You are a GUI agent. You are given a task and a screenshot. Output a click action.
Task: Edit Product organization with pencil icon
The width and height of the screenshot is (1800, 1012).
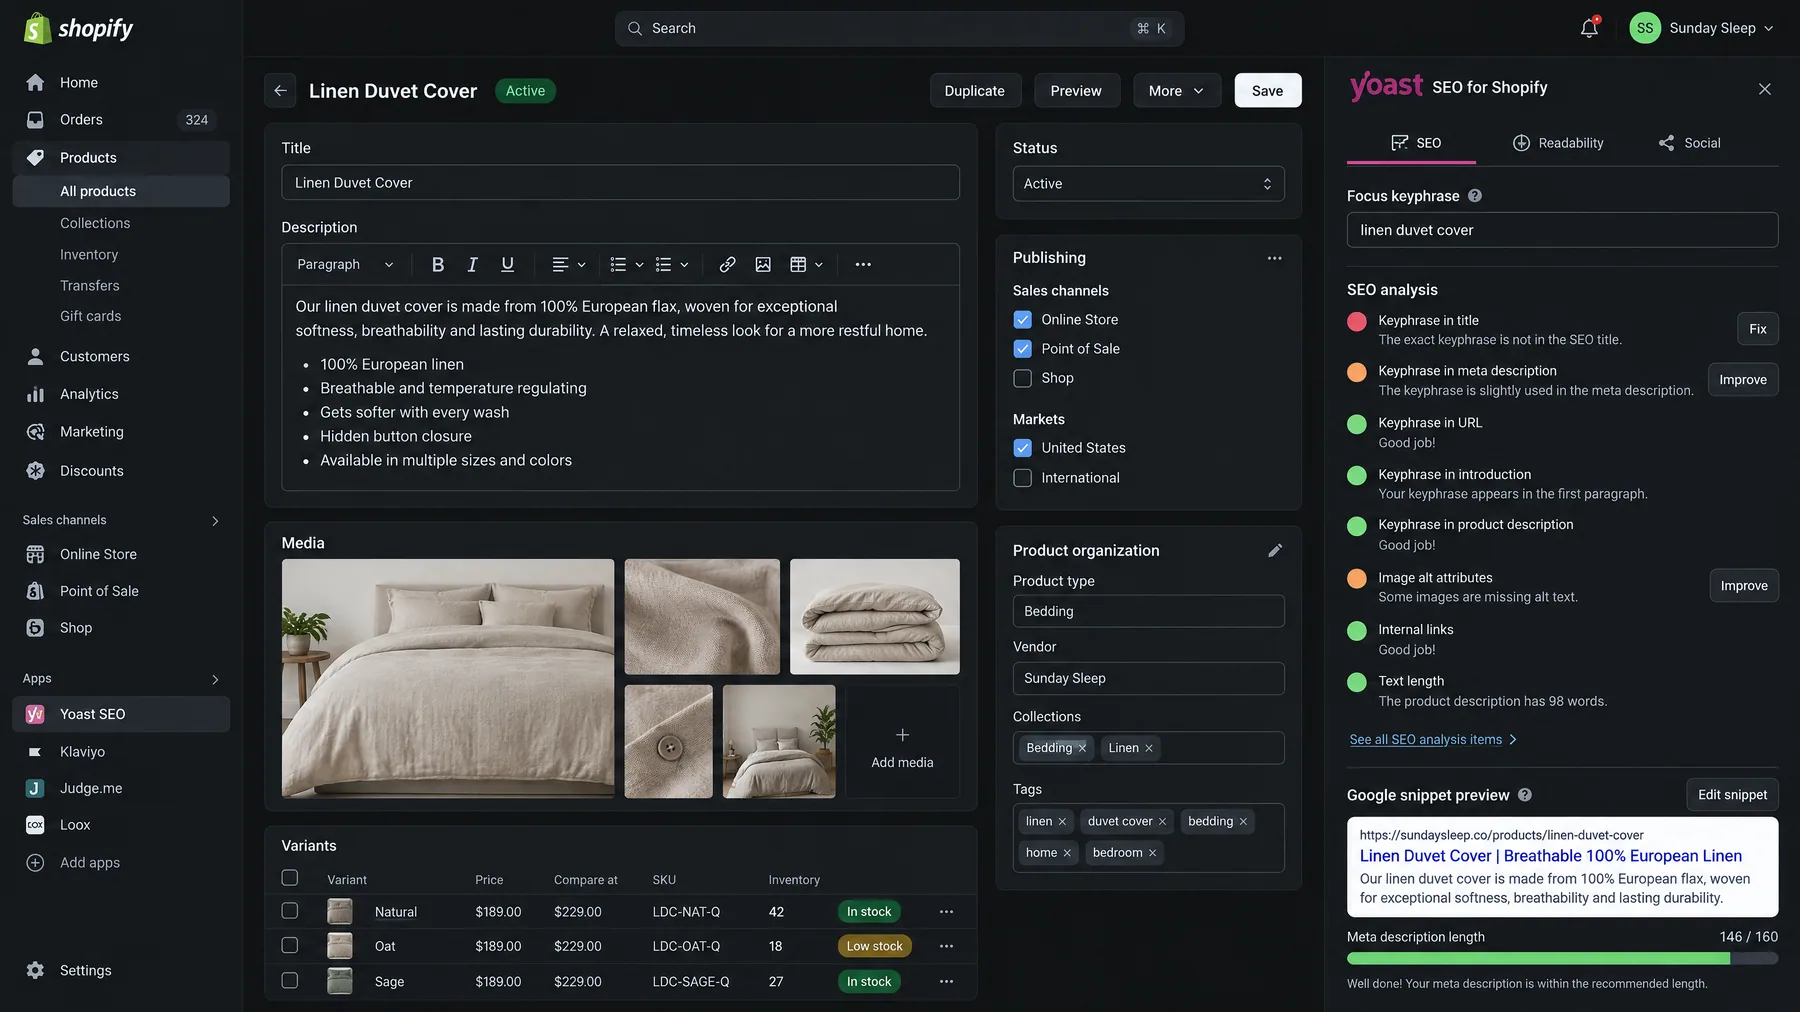[x=1275, y=551]
